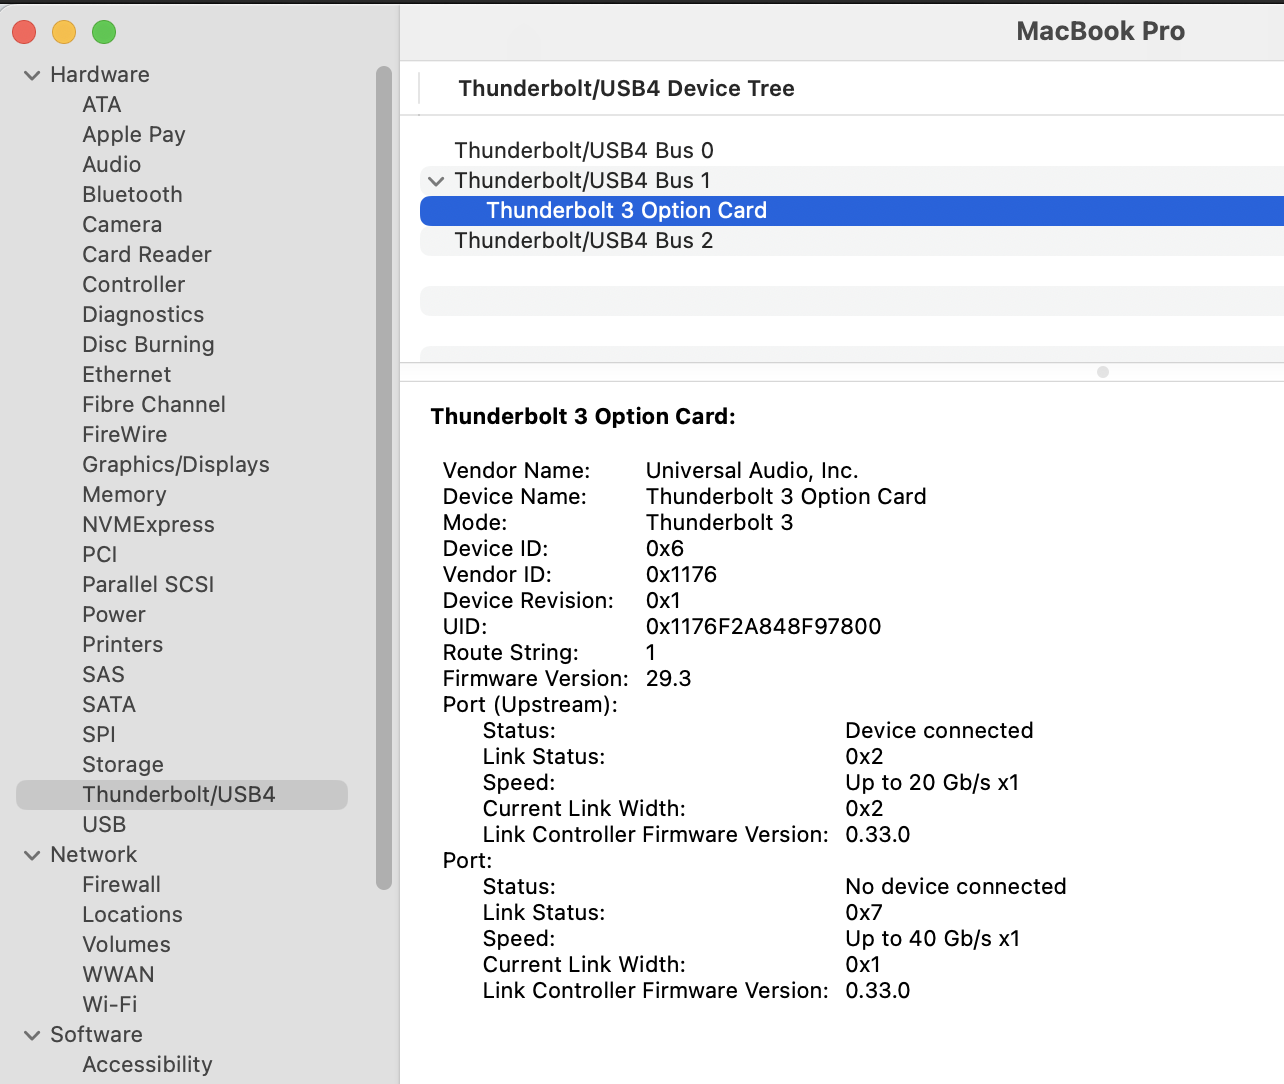Click the Network category label
Screen dimensions: 1284x1084
(x=94, y=855)
